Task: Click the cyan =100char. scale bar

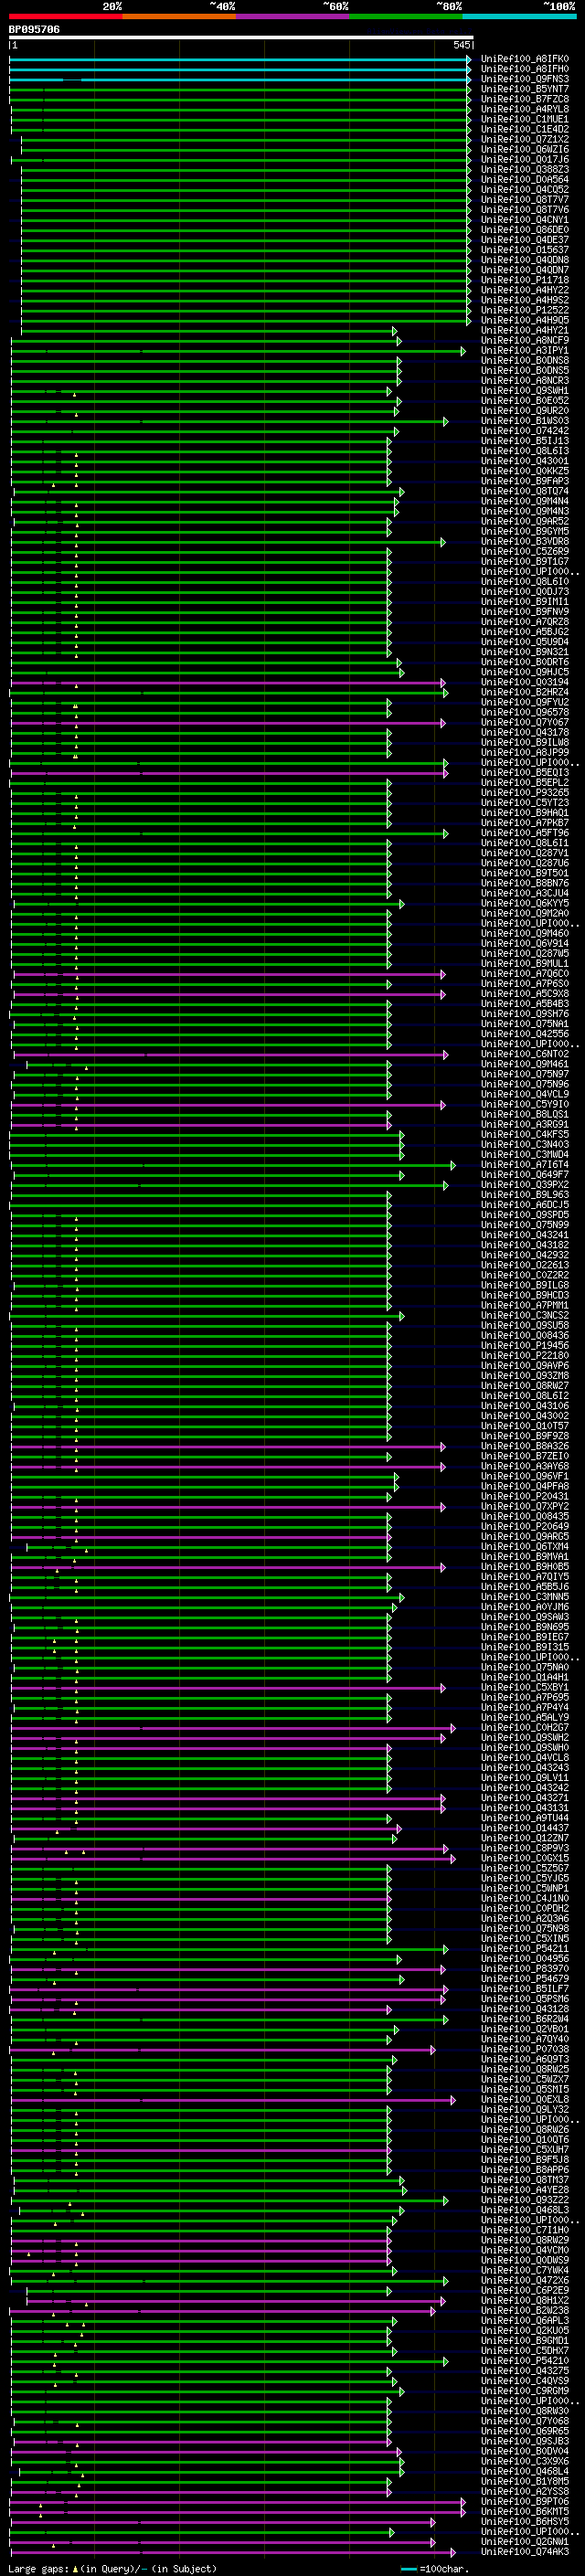Action: 408,2569
